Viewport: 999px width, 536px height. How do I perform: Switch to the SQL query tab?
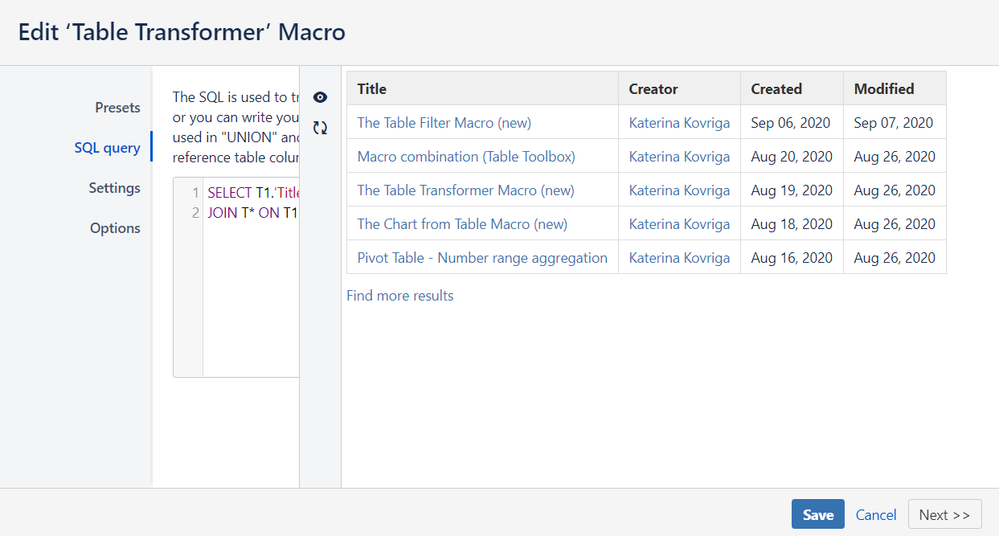tap(107, 148)
